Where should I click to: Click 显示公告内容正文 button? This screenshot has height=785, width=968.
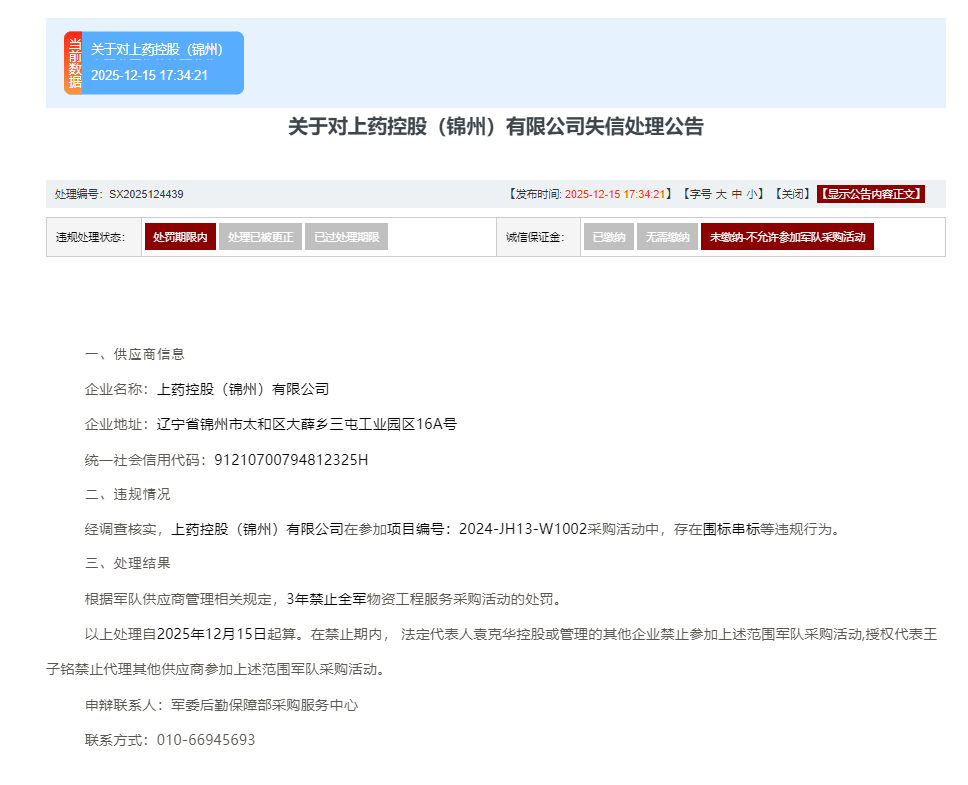pos(870,194)
